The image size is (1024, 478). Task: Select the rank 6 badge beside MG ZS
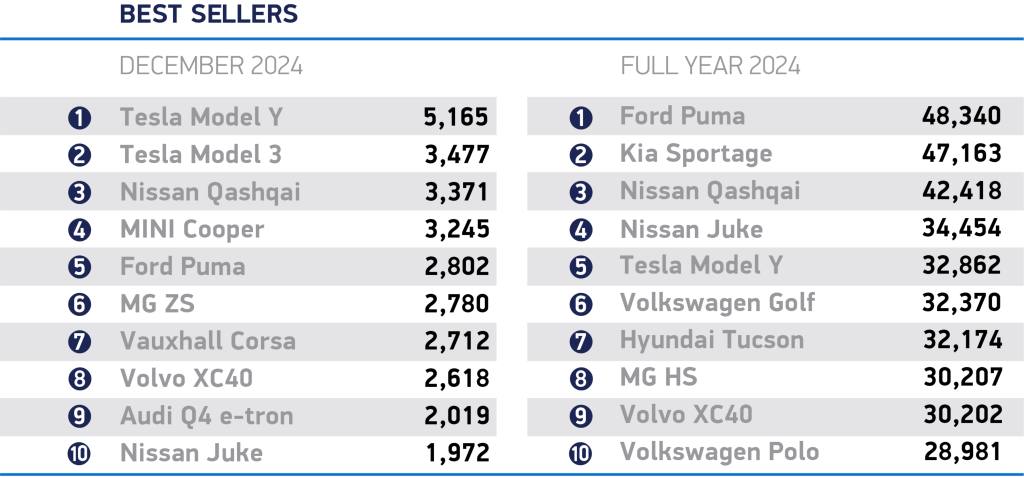click(x=80, y=304)
